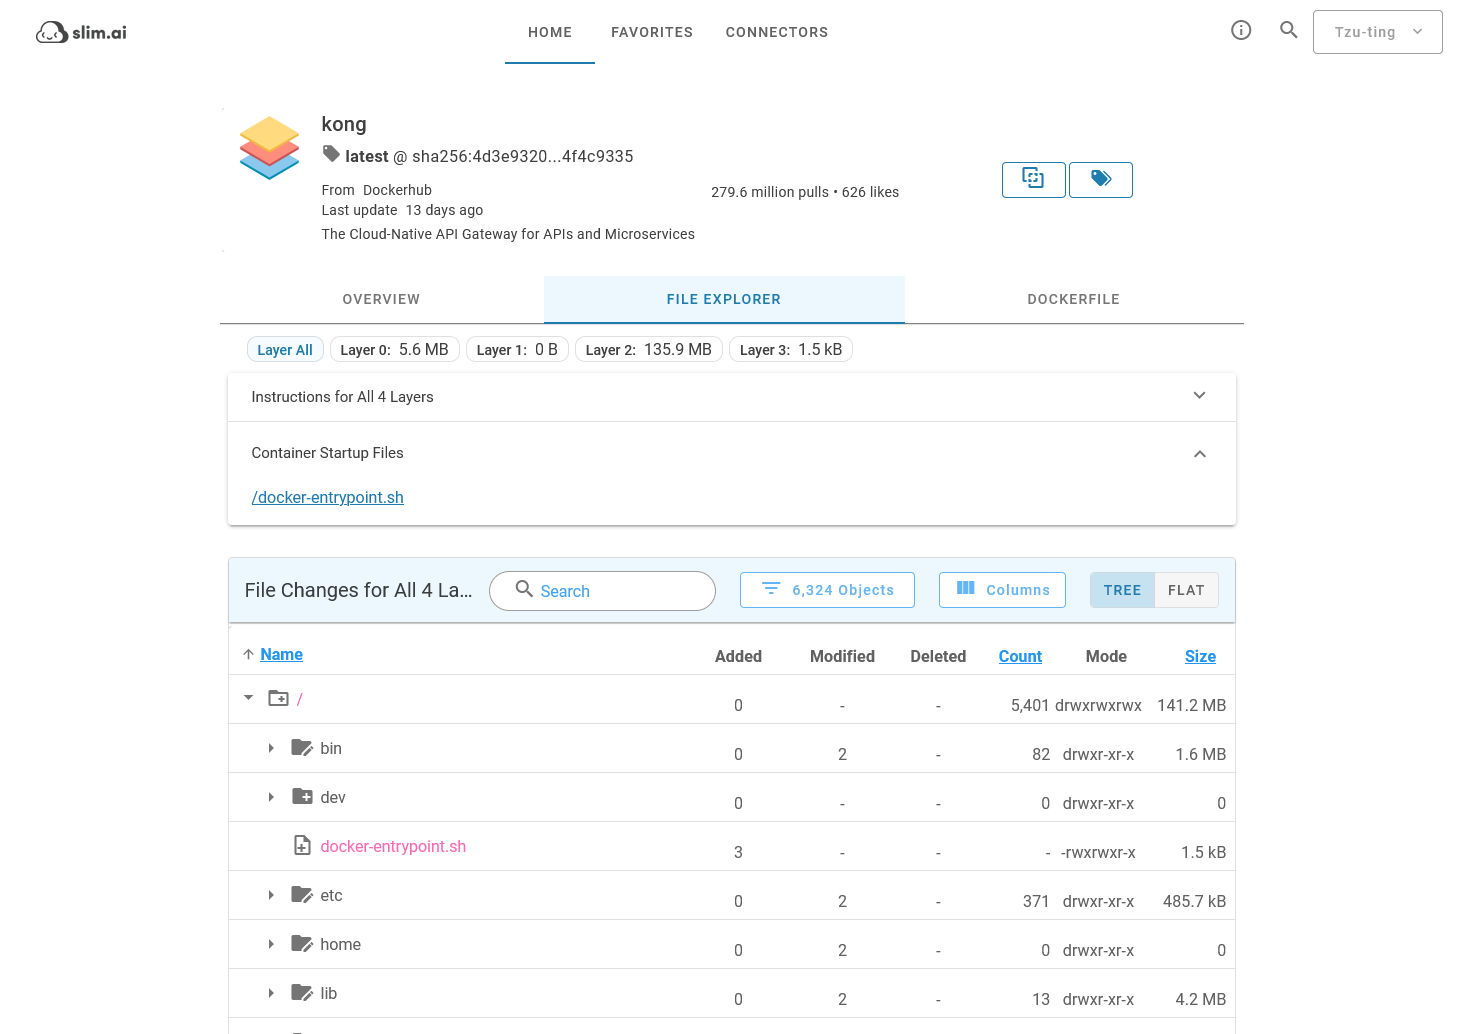Open the info circle icon
This screenshot has width=1463, height=1034.
point(1241,30)
